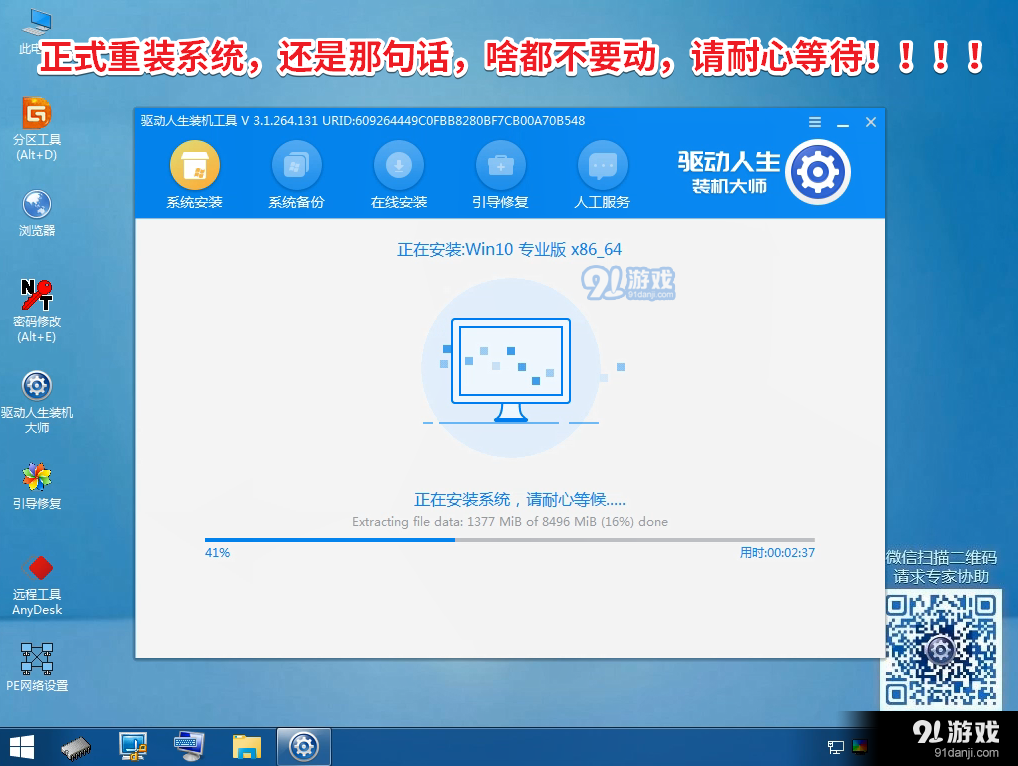Open 远程工具 AnyDesk desktop icon

(37, 585)
